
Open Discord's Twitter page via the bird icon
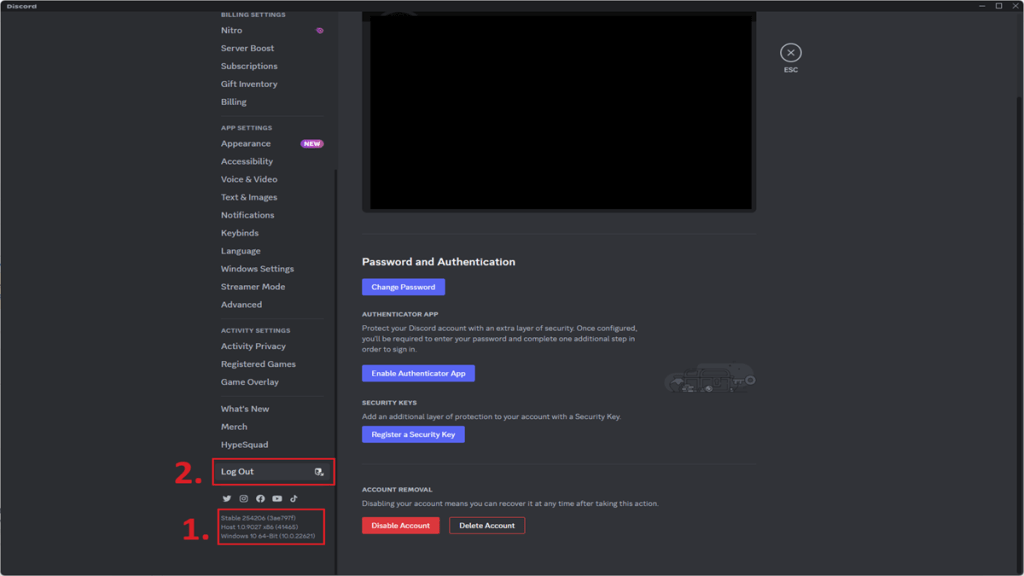coord(227,498)
